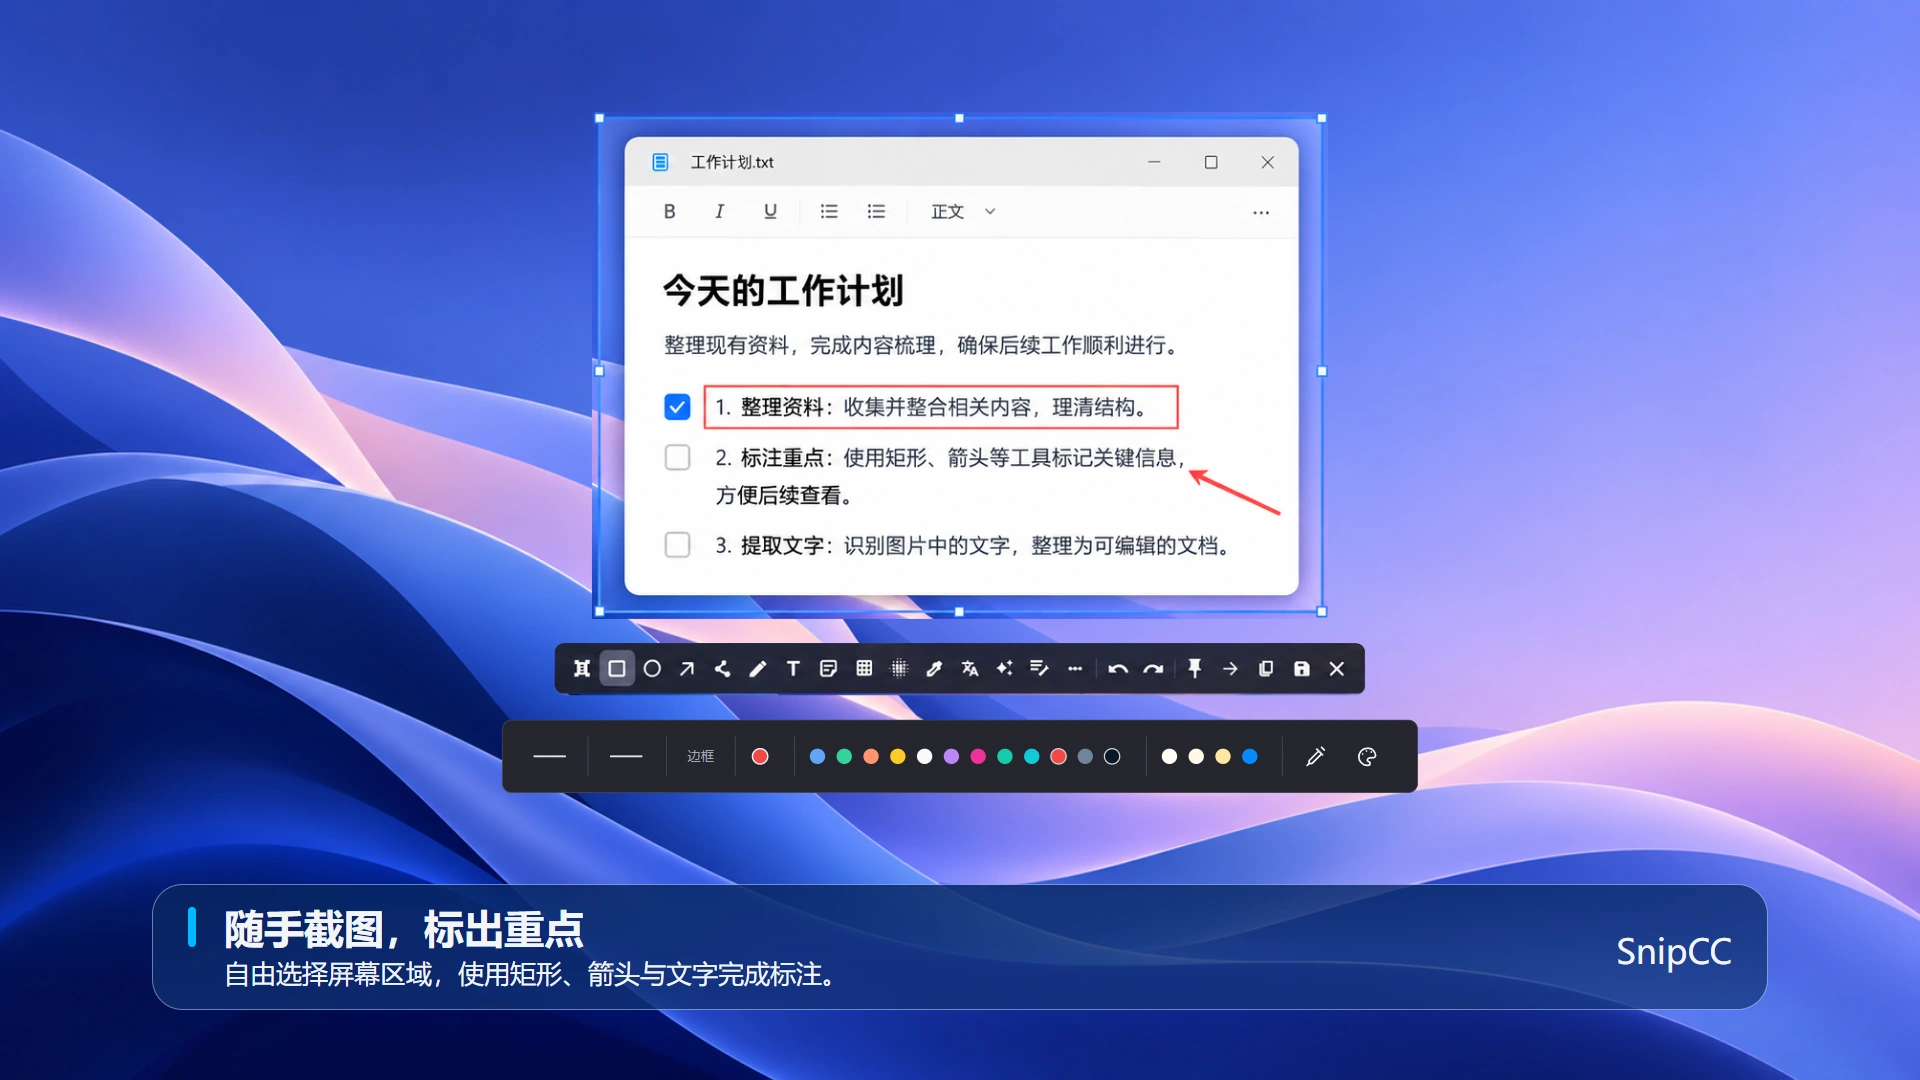
Task: Copy the screenshot to clipboard
Action: point(1266,669)
